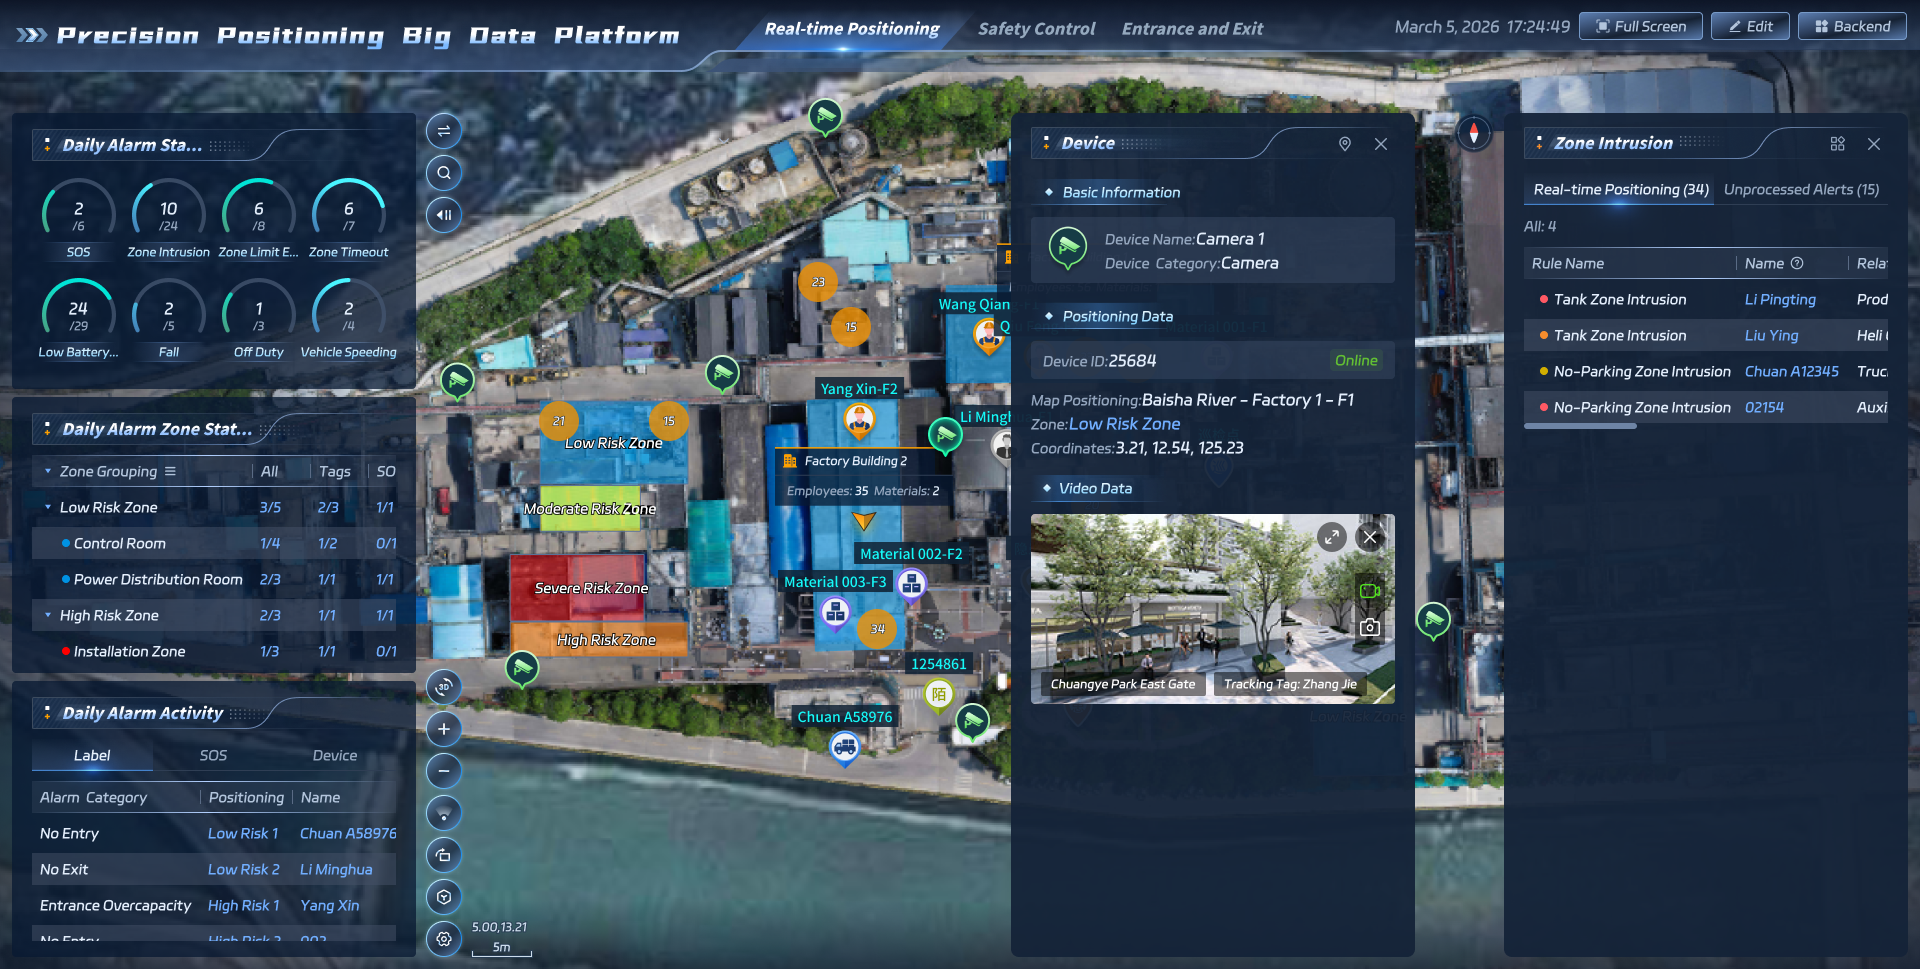Click the Full Screen button

click(x=1641, y=27)
